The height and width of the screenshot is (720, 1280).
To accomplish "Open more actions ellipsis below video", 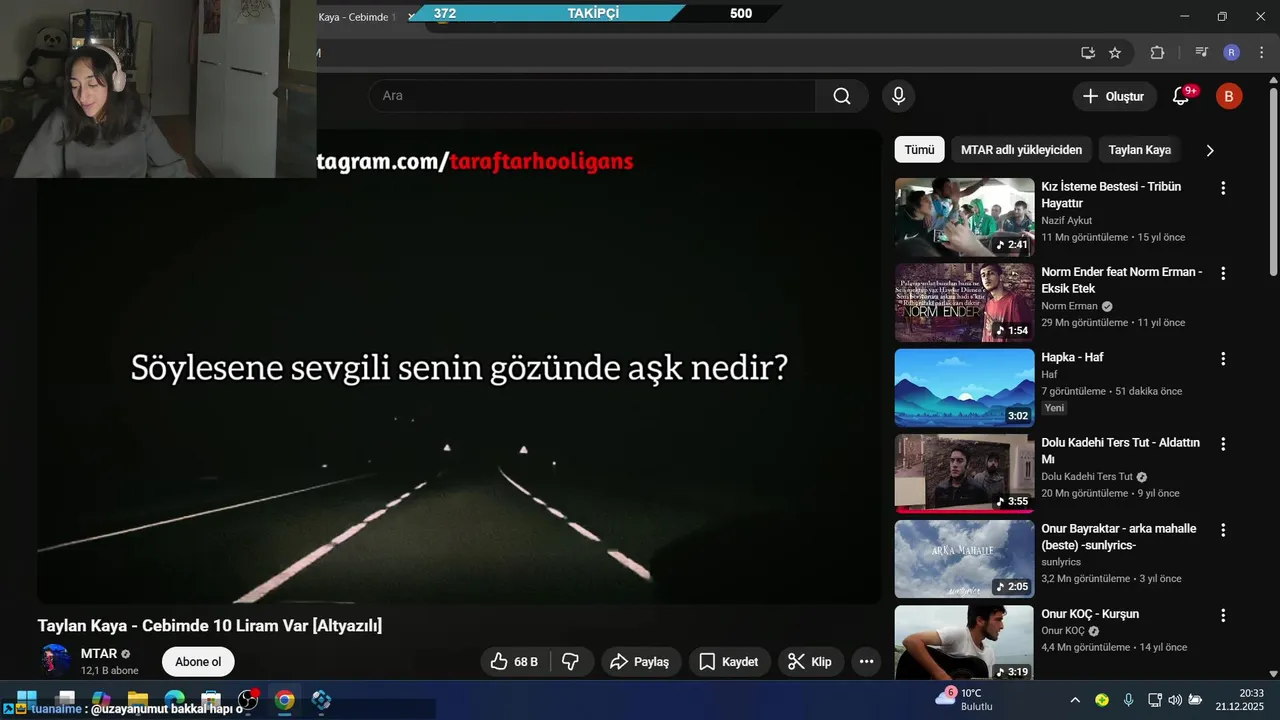I will (x=866, y=662).
